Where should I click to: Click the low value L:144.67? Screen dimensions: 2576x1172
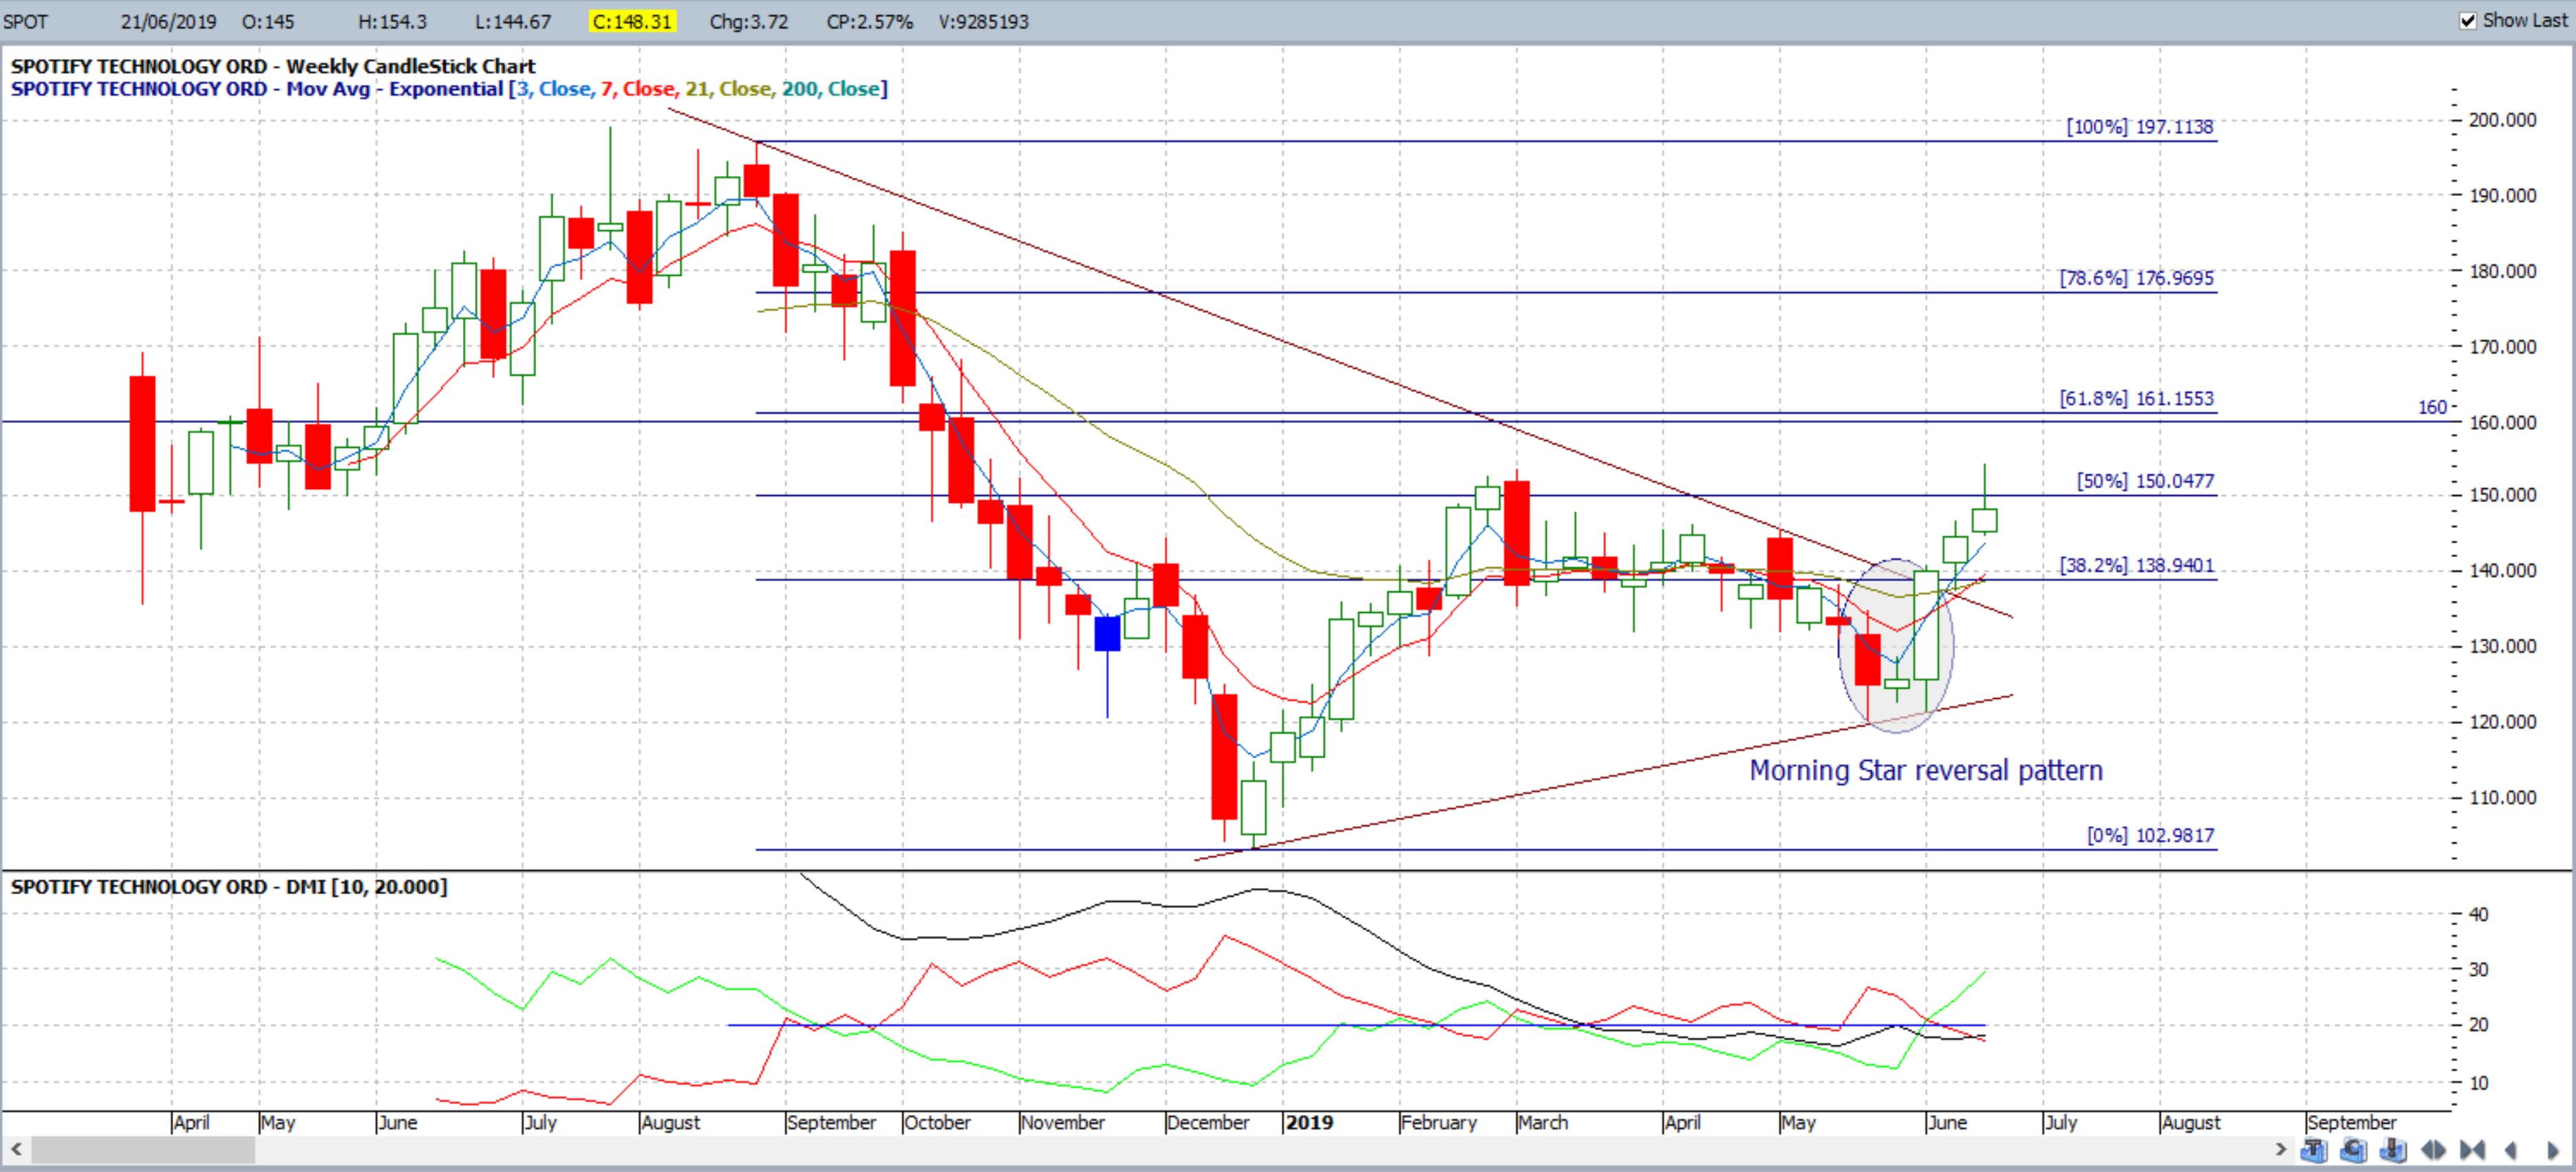512,21
